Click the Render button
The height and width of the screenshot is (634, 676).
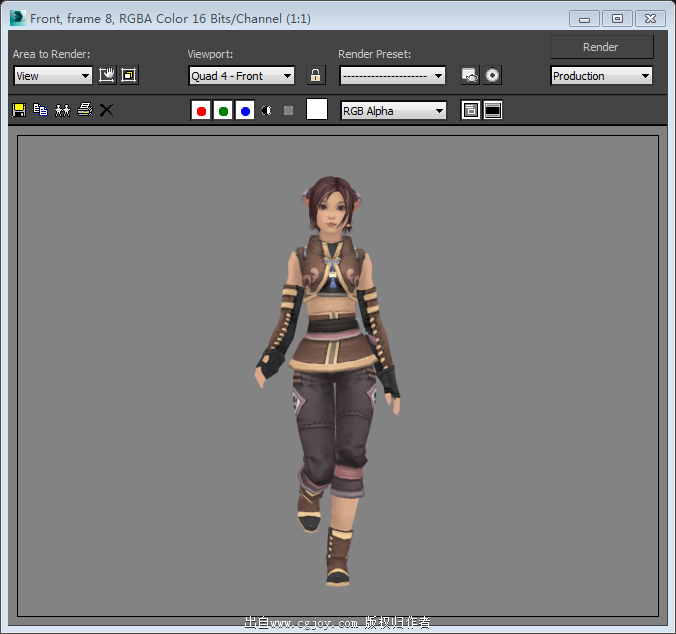click(x=601, y=47)
